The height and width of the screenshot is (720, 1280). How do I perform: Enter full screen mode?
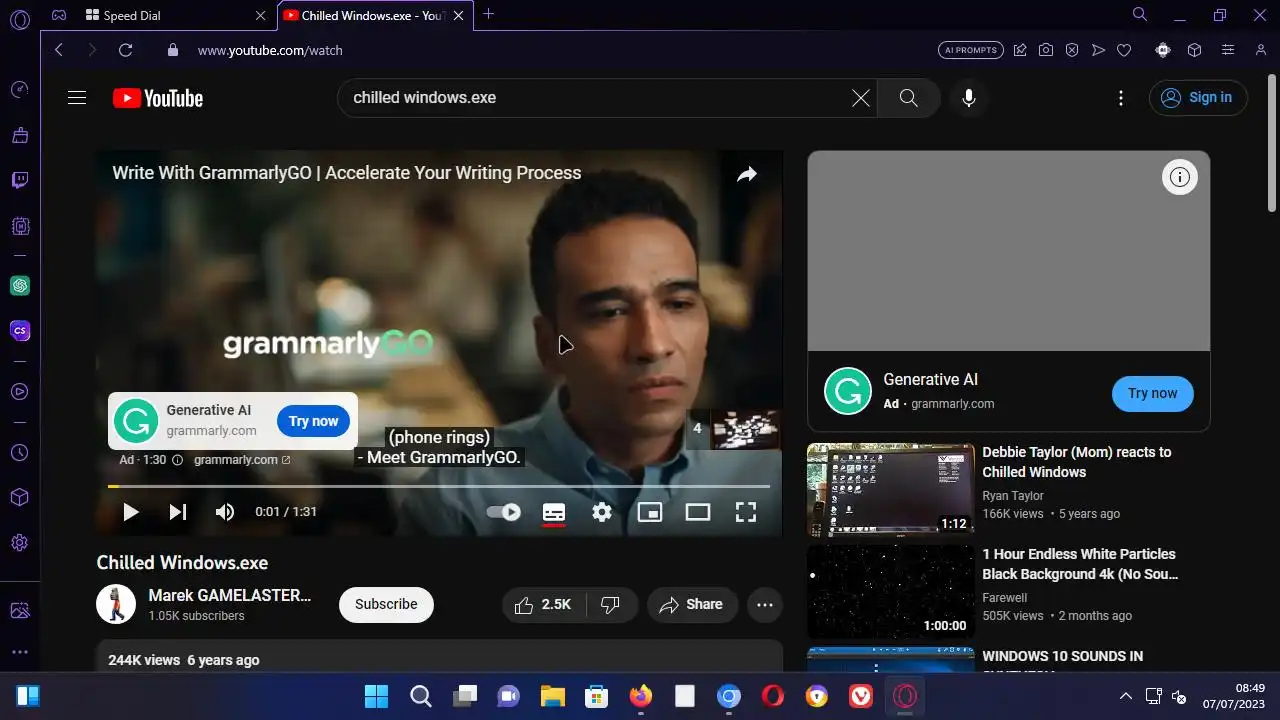tap(746, 512)
